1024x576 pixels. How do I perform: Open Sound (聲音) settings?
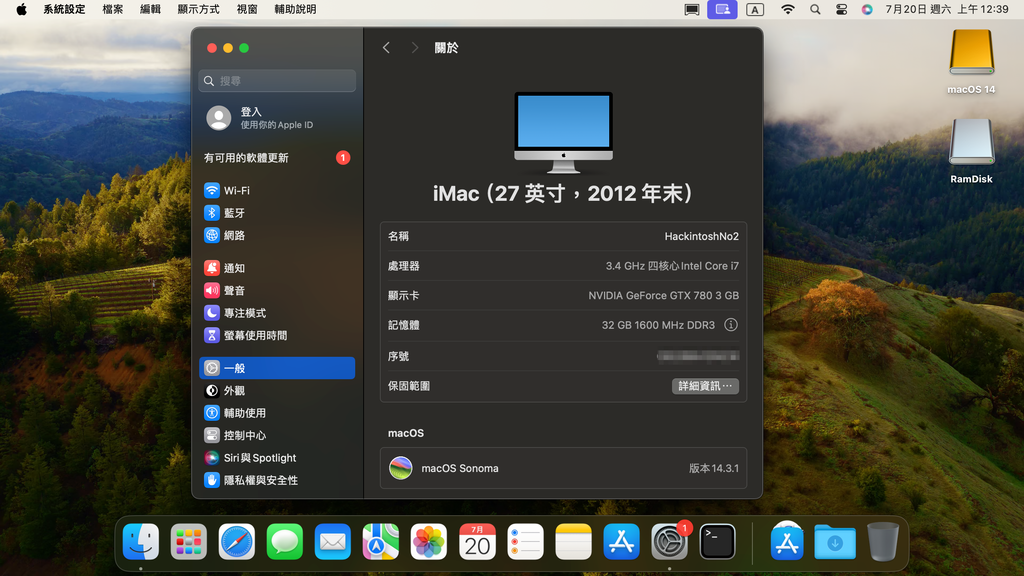[x=277, y=291]
